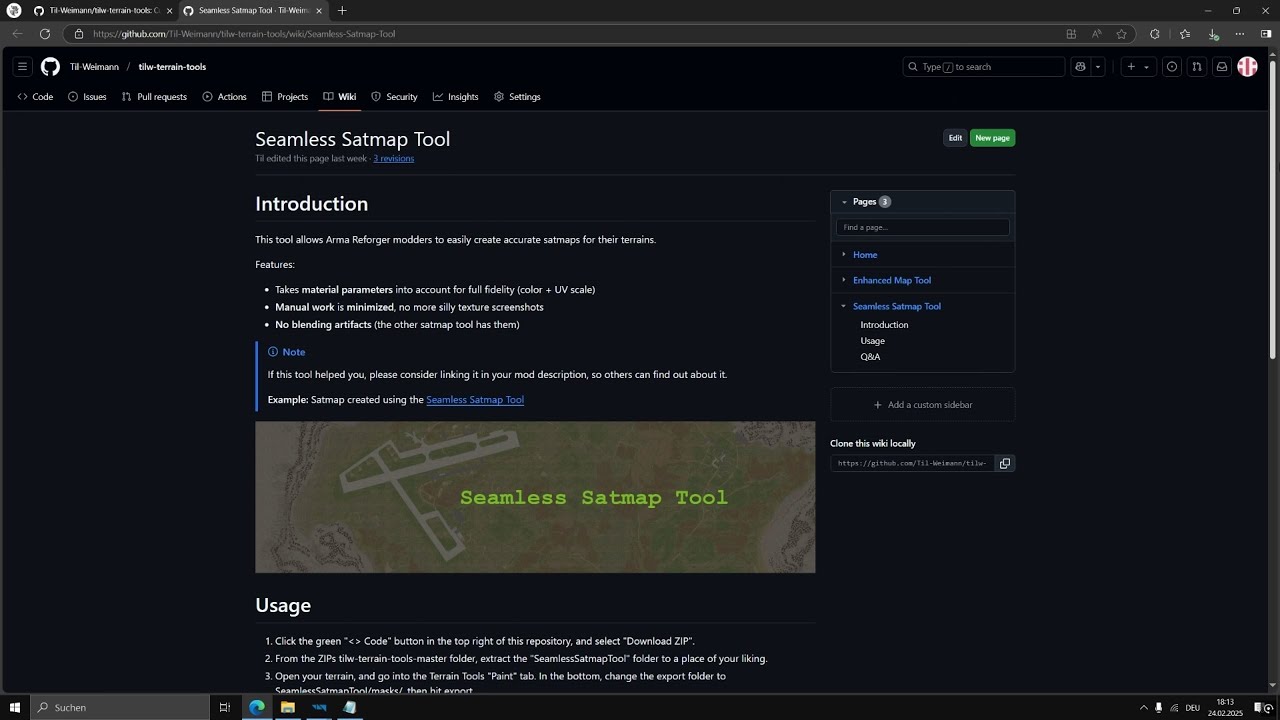Click the Read aloud icon in address bar

click(x=1096, y=34)
